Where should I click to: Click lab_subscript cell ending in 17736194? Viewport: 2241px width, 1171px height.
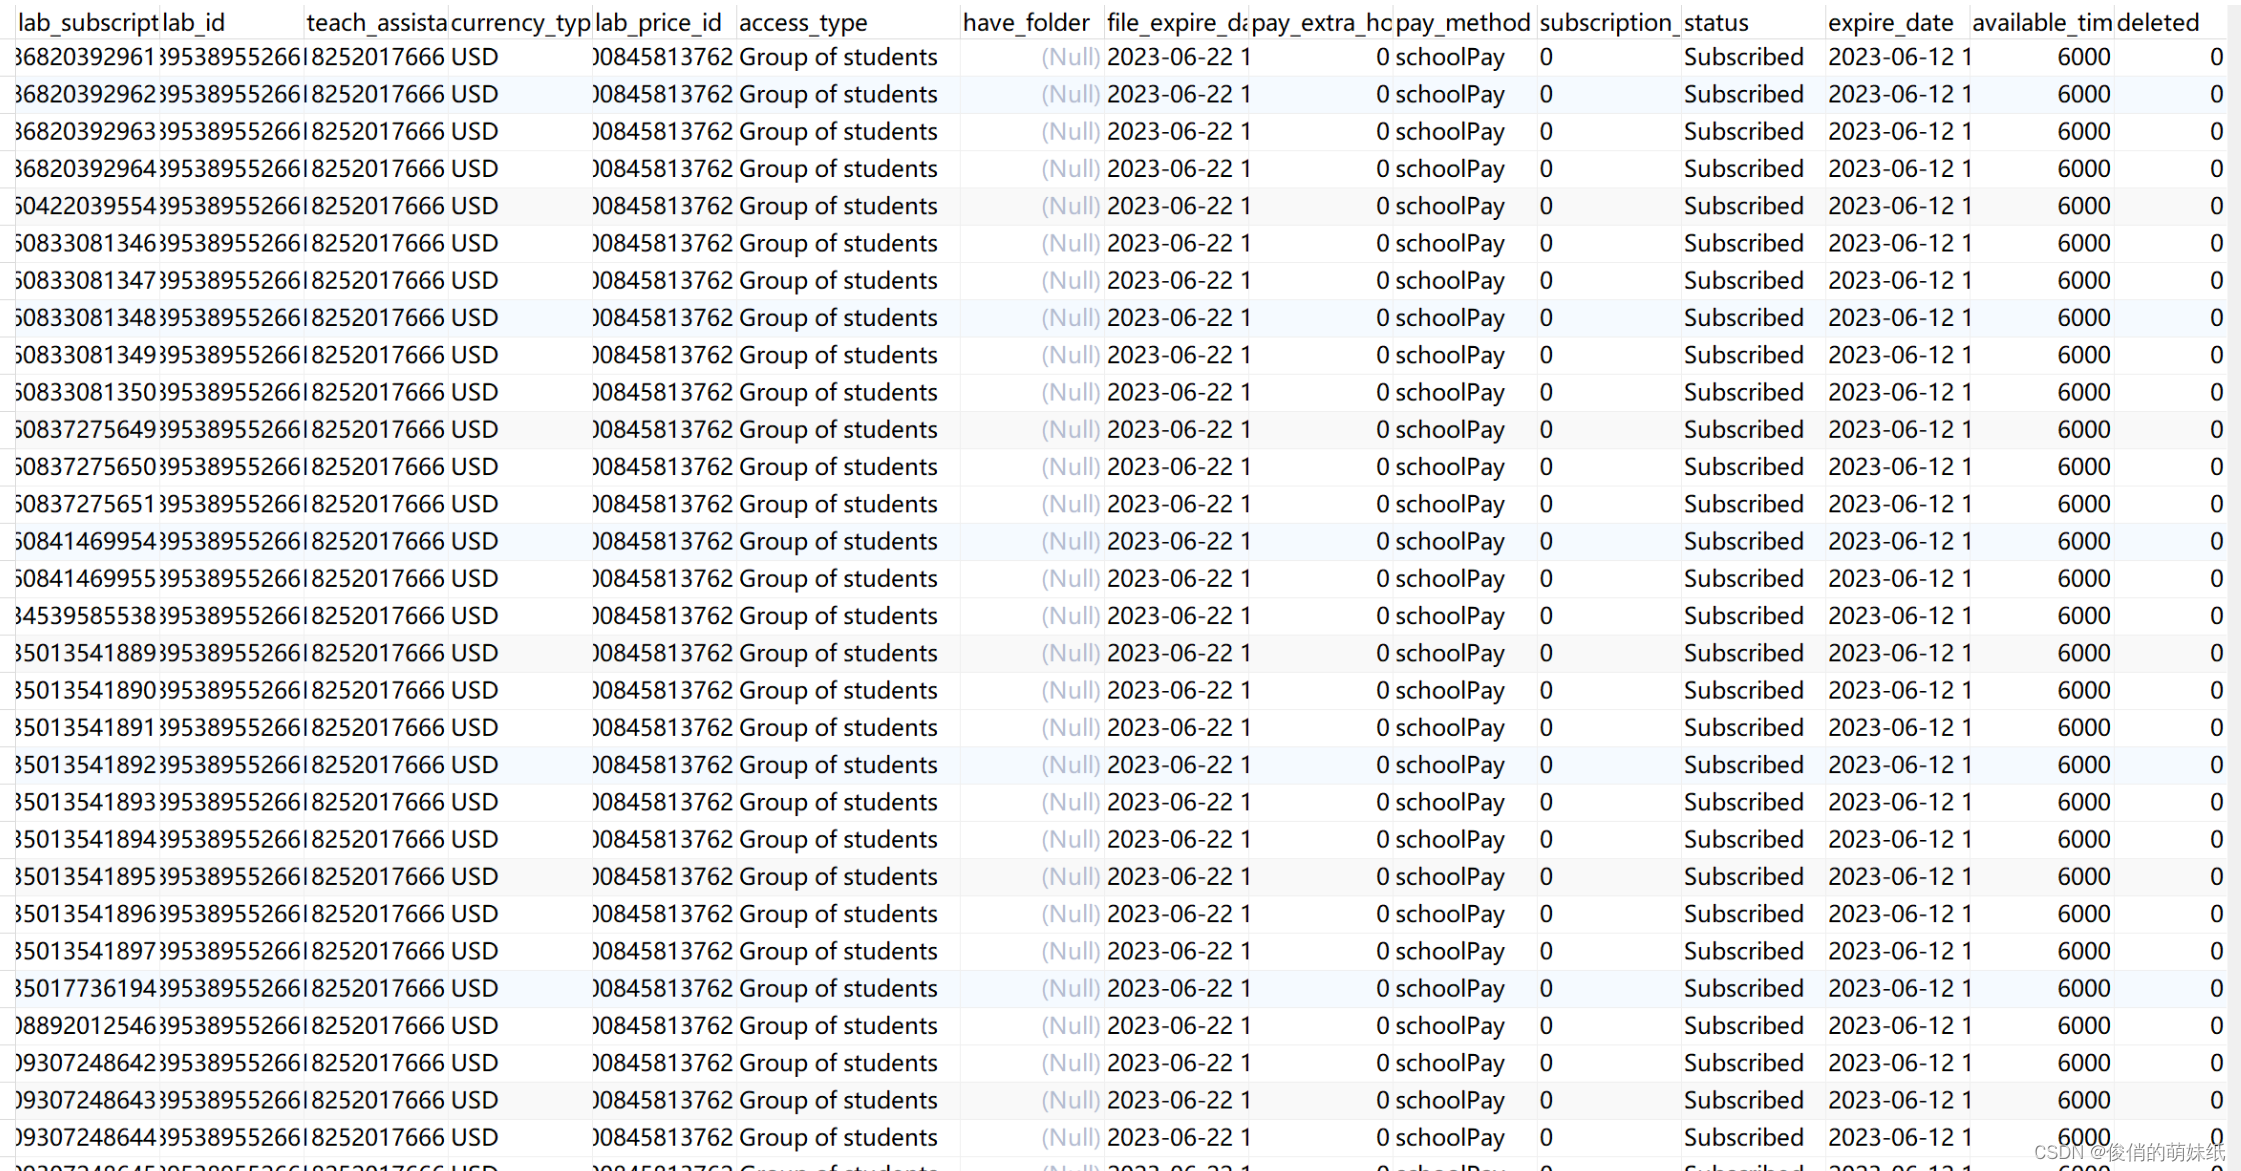87,988
